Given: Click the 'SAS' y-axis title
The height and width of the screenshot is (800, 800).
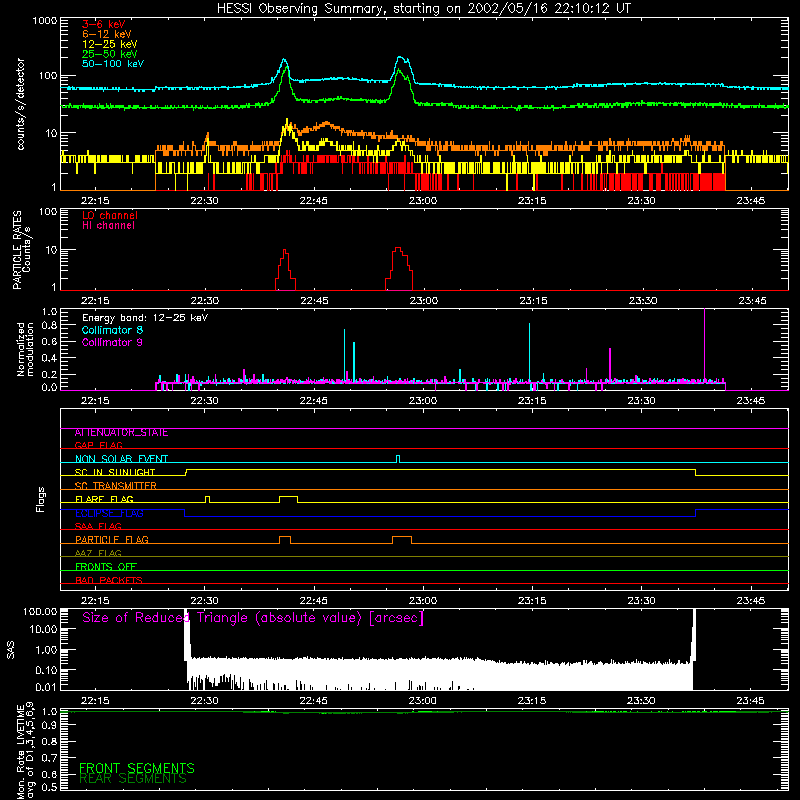Looking at the screenshot, I should (x=10, y=650).
